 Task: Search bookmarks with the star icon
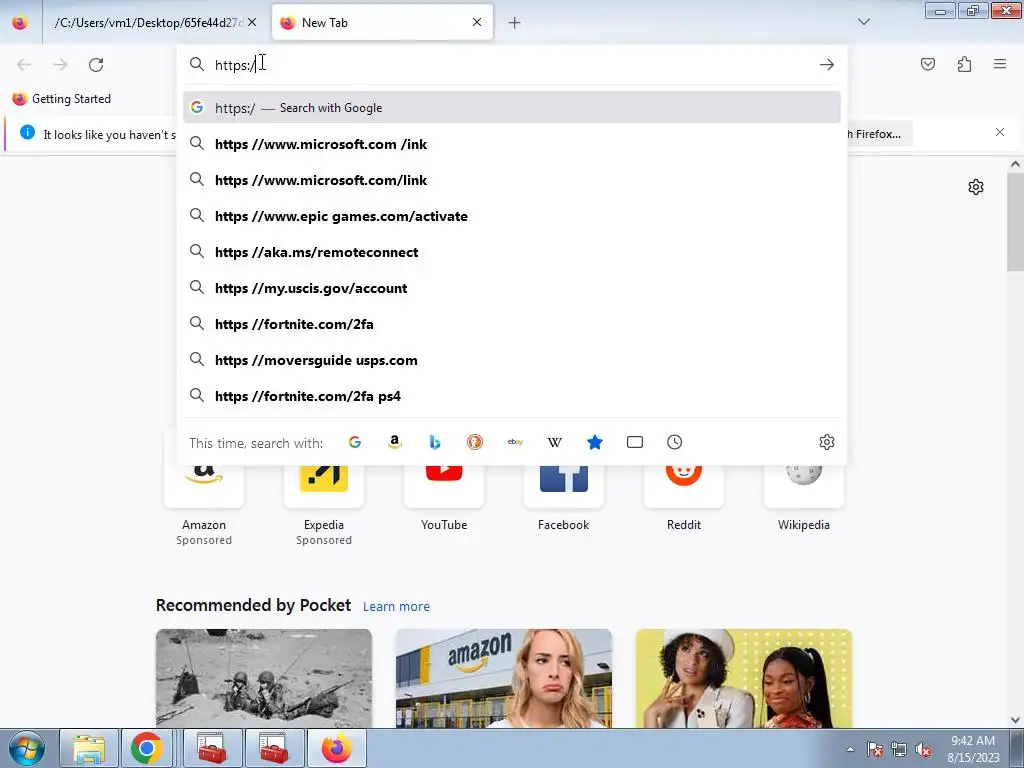click(x=594, y=442)
